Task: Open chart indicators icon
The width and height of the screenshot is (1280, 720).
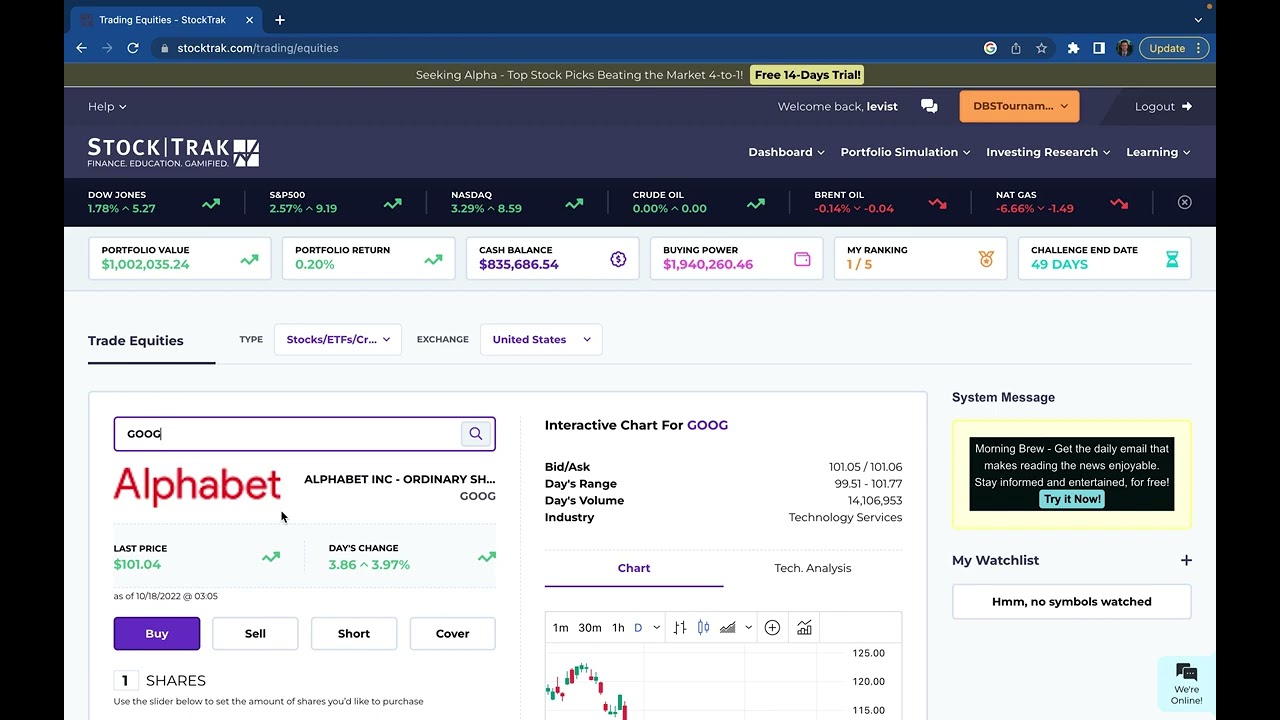Action: pos(804,628)
